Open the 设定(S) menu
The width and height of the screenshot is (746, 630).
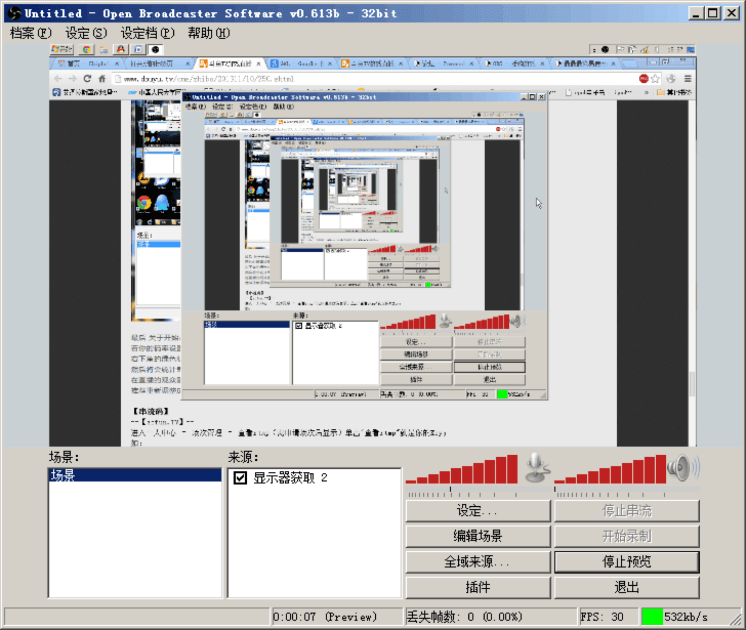click(x=86, y=33)
